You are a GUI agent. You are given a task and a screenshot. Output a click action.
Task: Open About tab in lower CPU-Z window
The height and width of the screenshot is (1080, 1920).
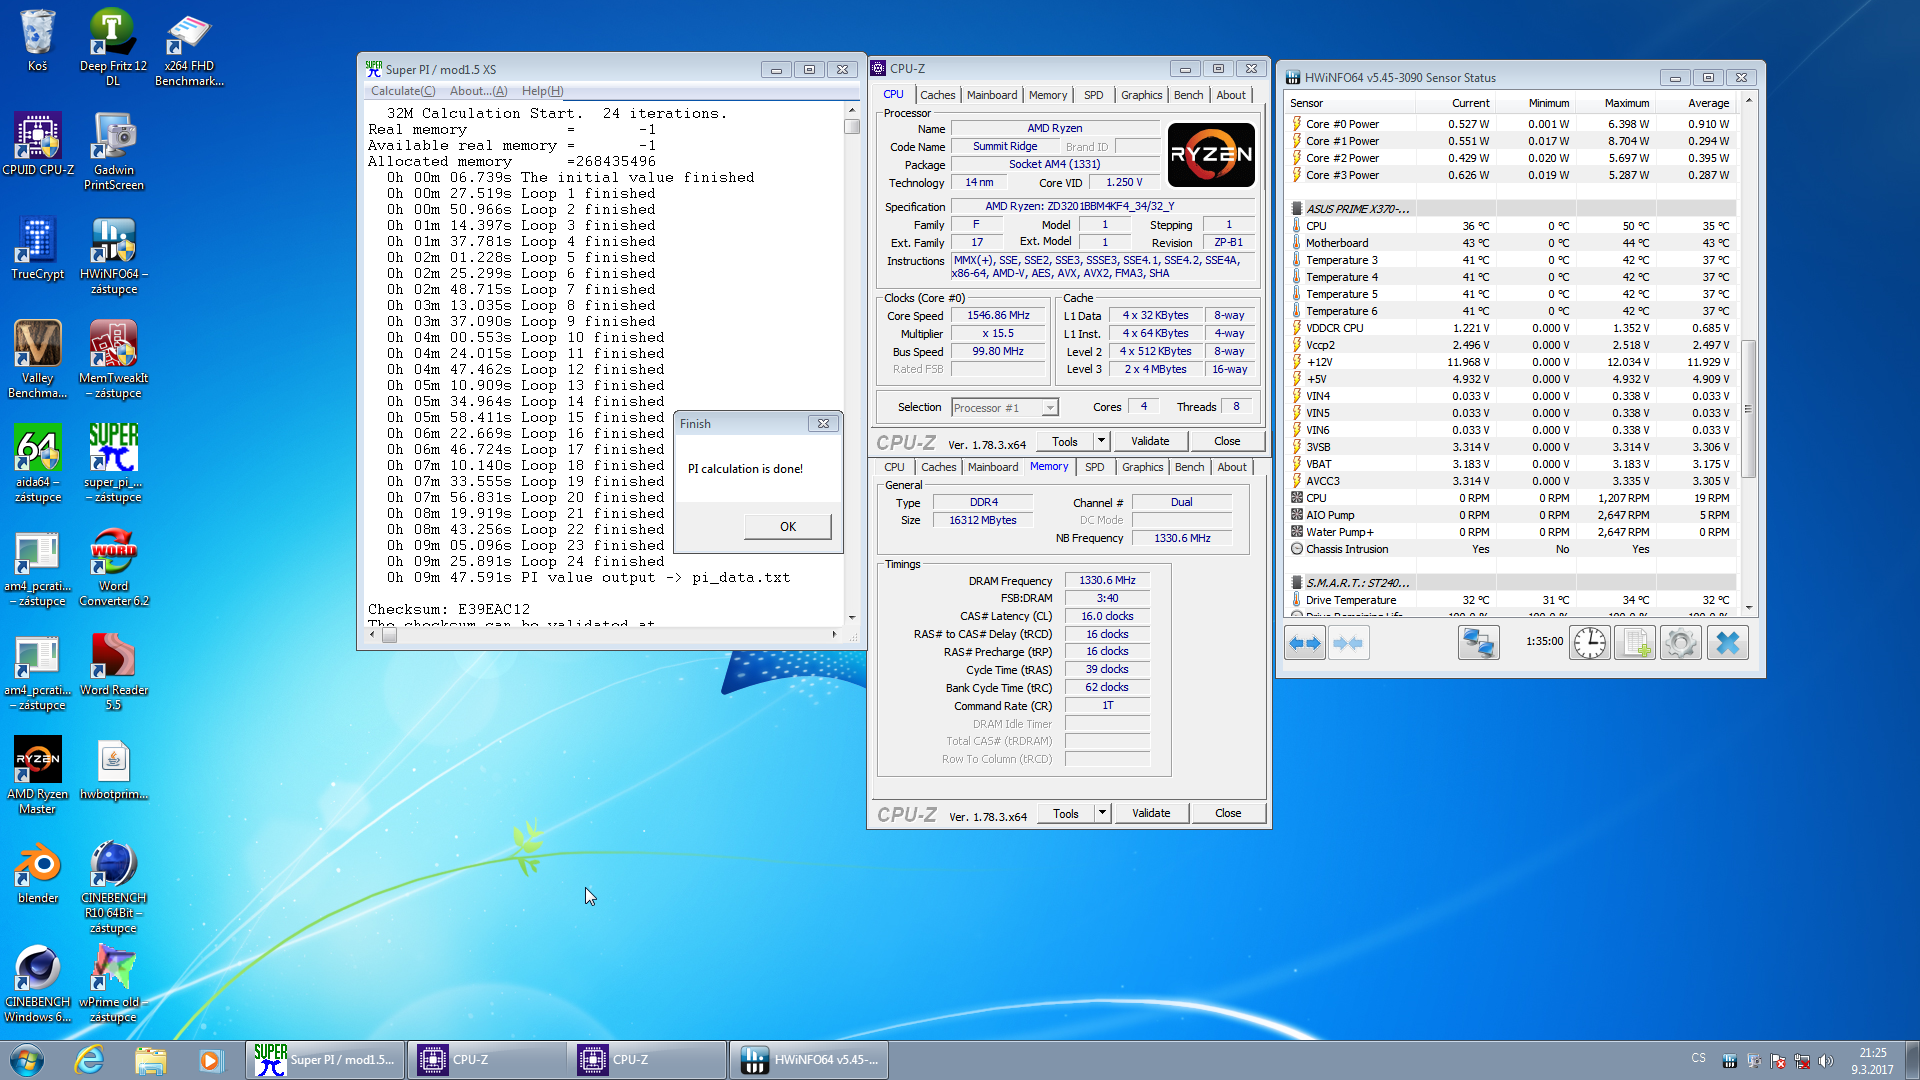point(1232,467)
